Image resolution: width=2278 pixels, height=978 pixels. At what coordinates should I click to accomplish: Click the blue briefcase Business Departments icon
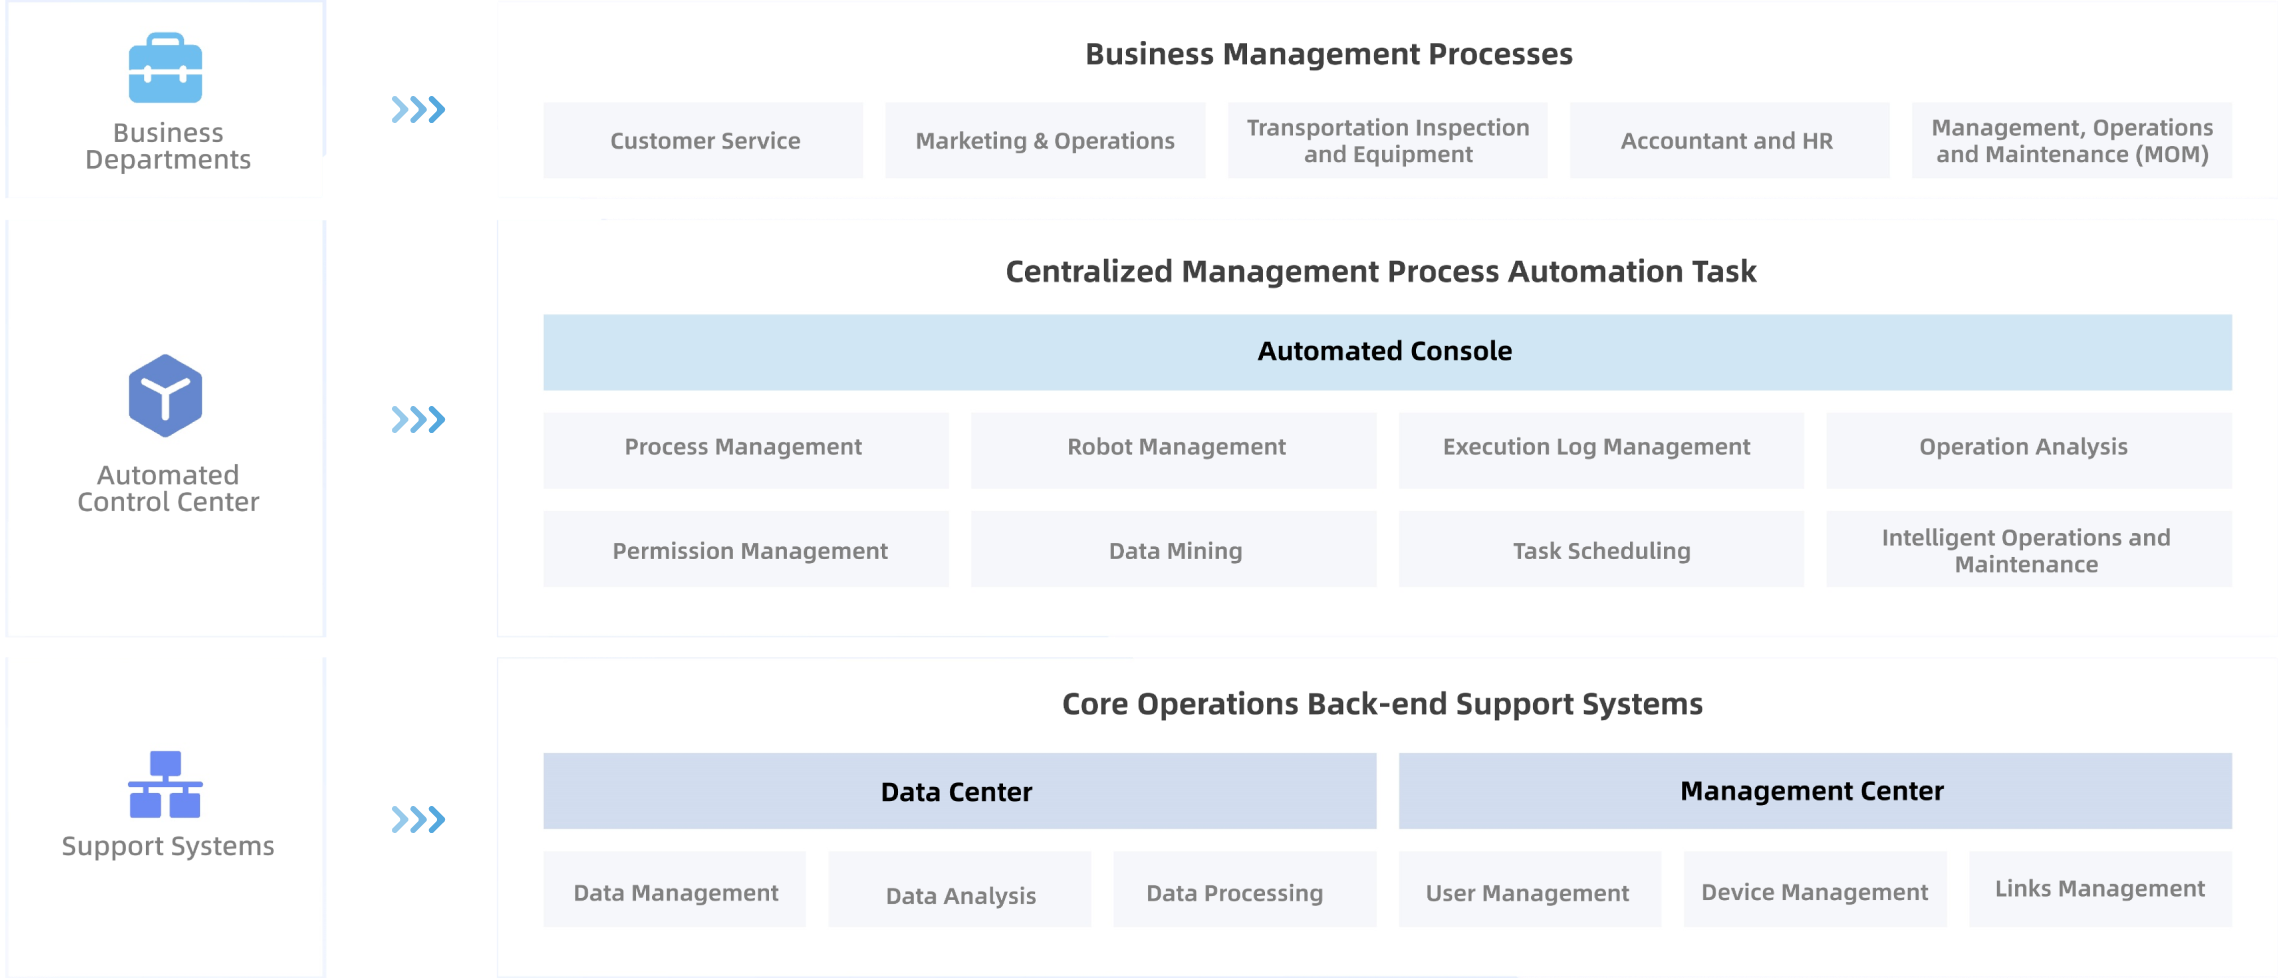tap(165, 69)
